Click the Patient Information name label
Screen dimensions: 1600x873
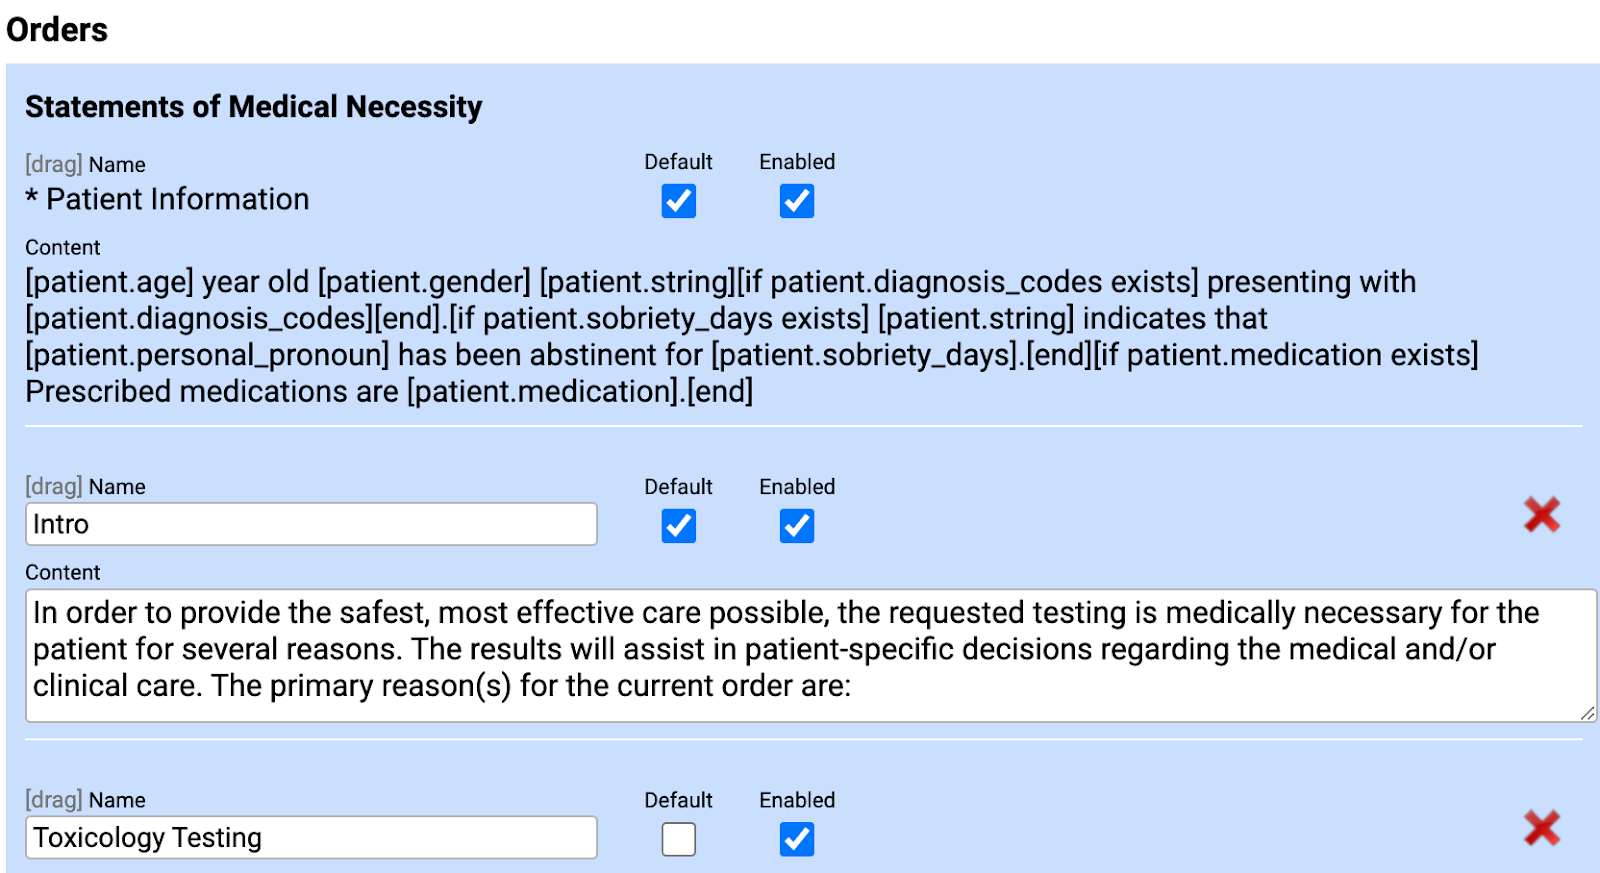click(x=167, y=199)
